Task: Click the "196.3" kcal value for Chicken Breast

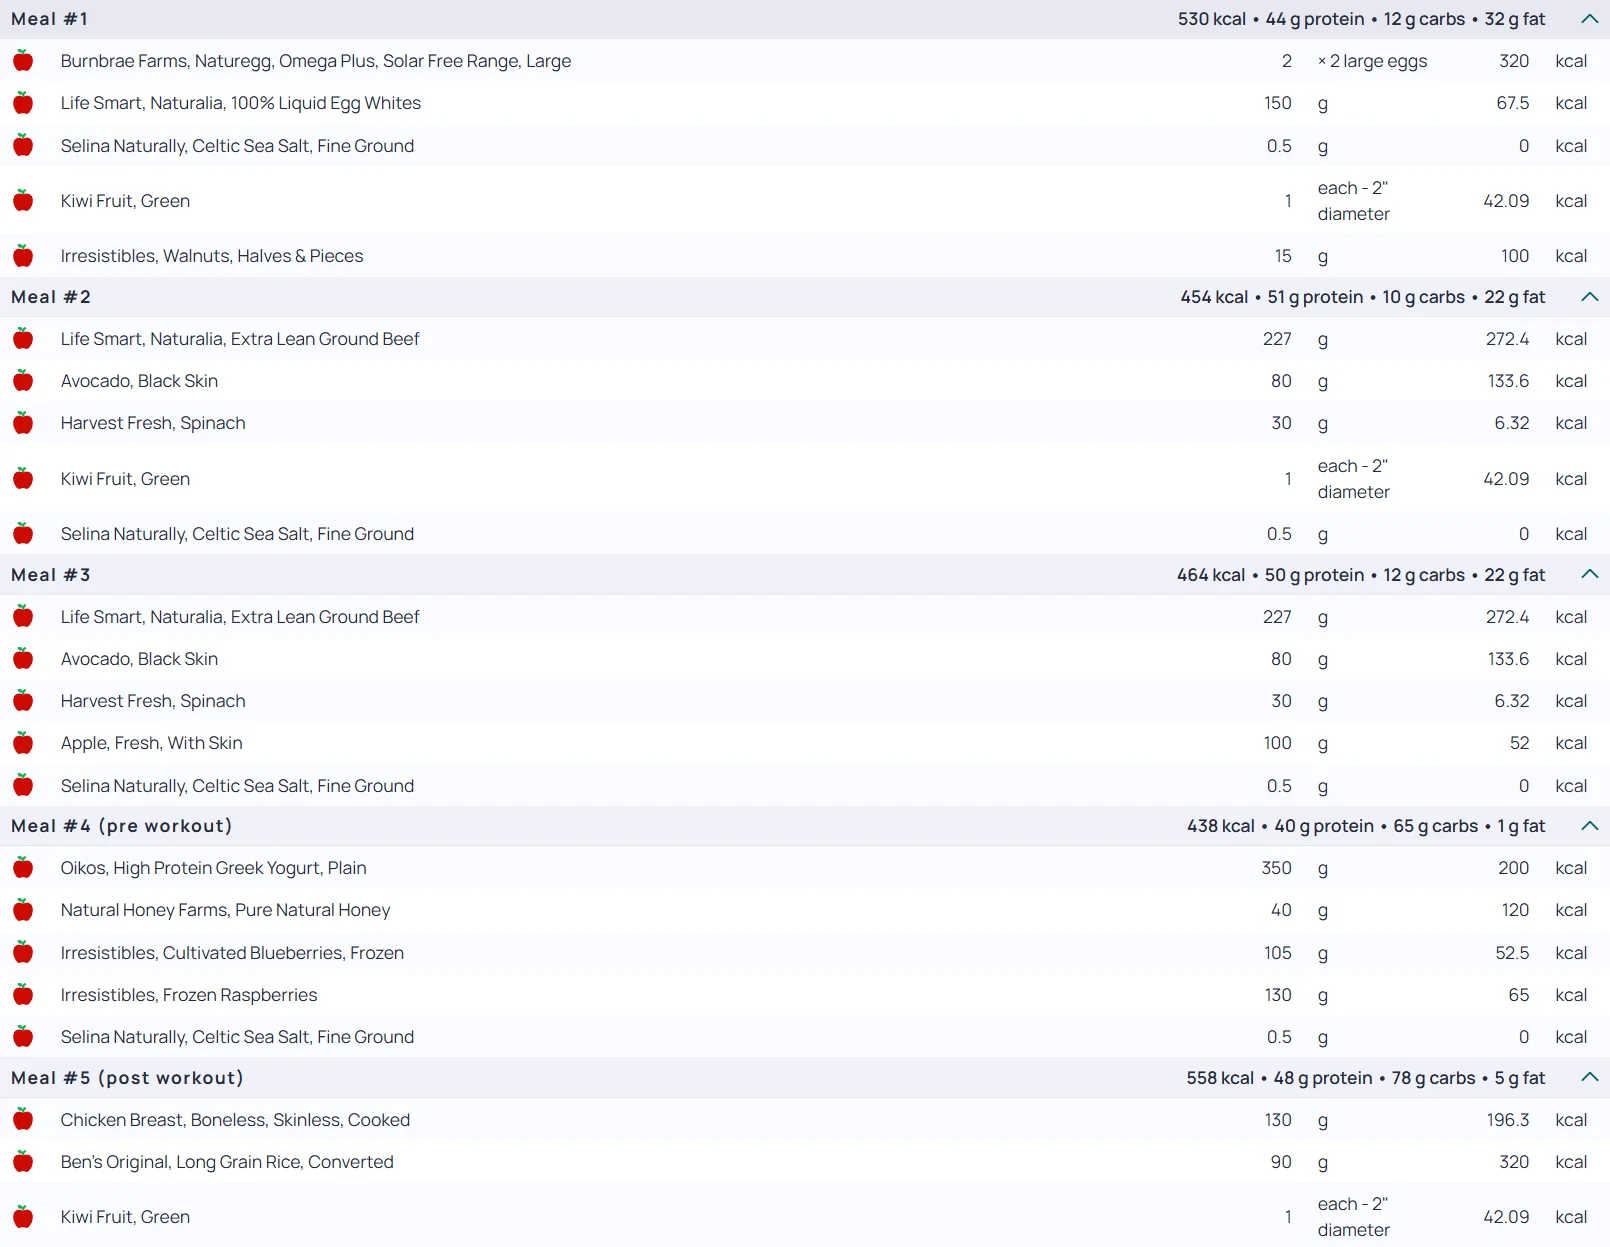Action: click(1508, 1120)
